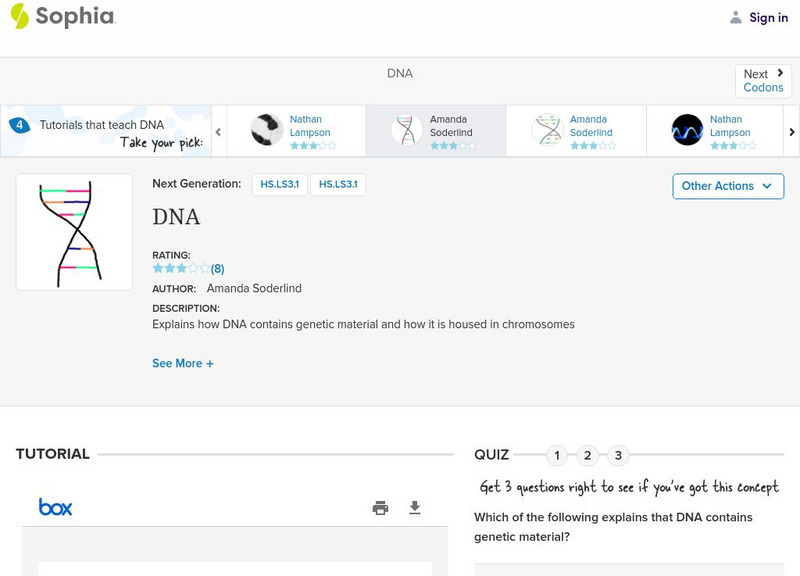Click the download icon in tutorial viewer
Viewport: 800px width, 576px height.
415,508
